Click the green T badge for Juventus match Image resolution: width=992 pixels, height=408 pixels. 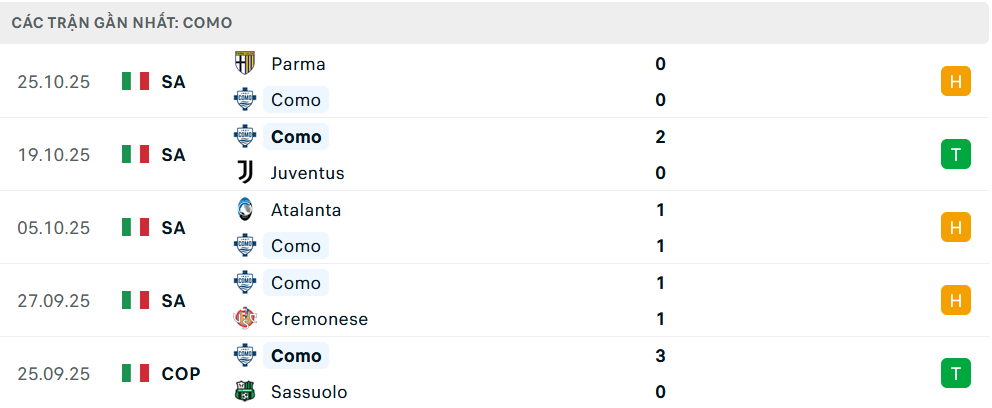click(x=955, y=154)
